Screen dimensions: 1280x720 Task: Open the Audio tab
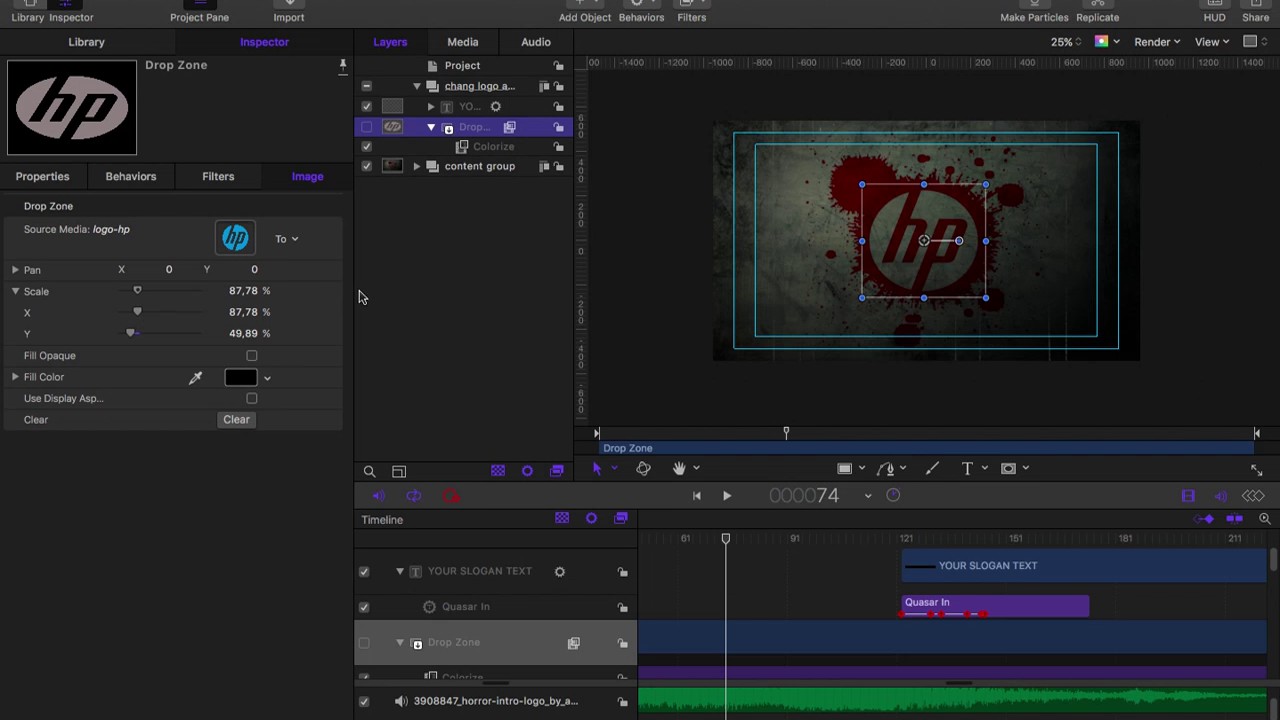pyautogui.click(x=536, y=42)
